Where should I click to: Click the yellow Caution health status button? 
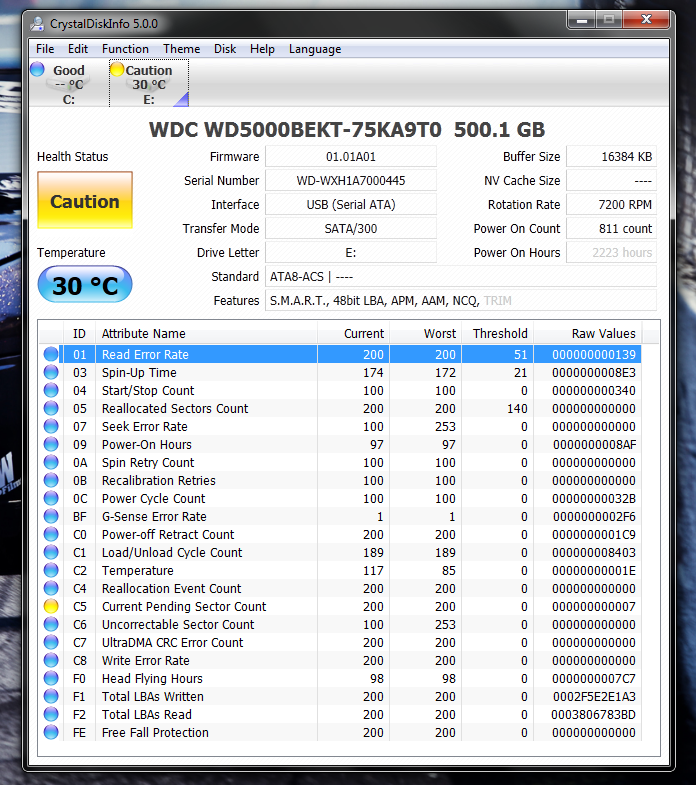click(x=85, y=200)
